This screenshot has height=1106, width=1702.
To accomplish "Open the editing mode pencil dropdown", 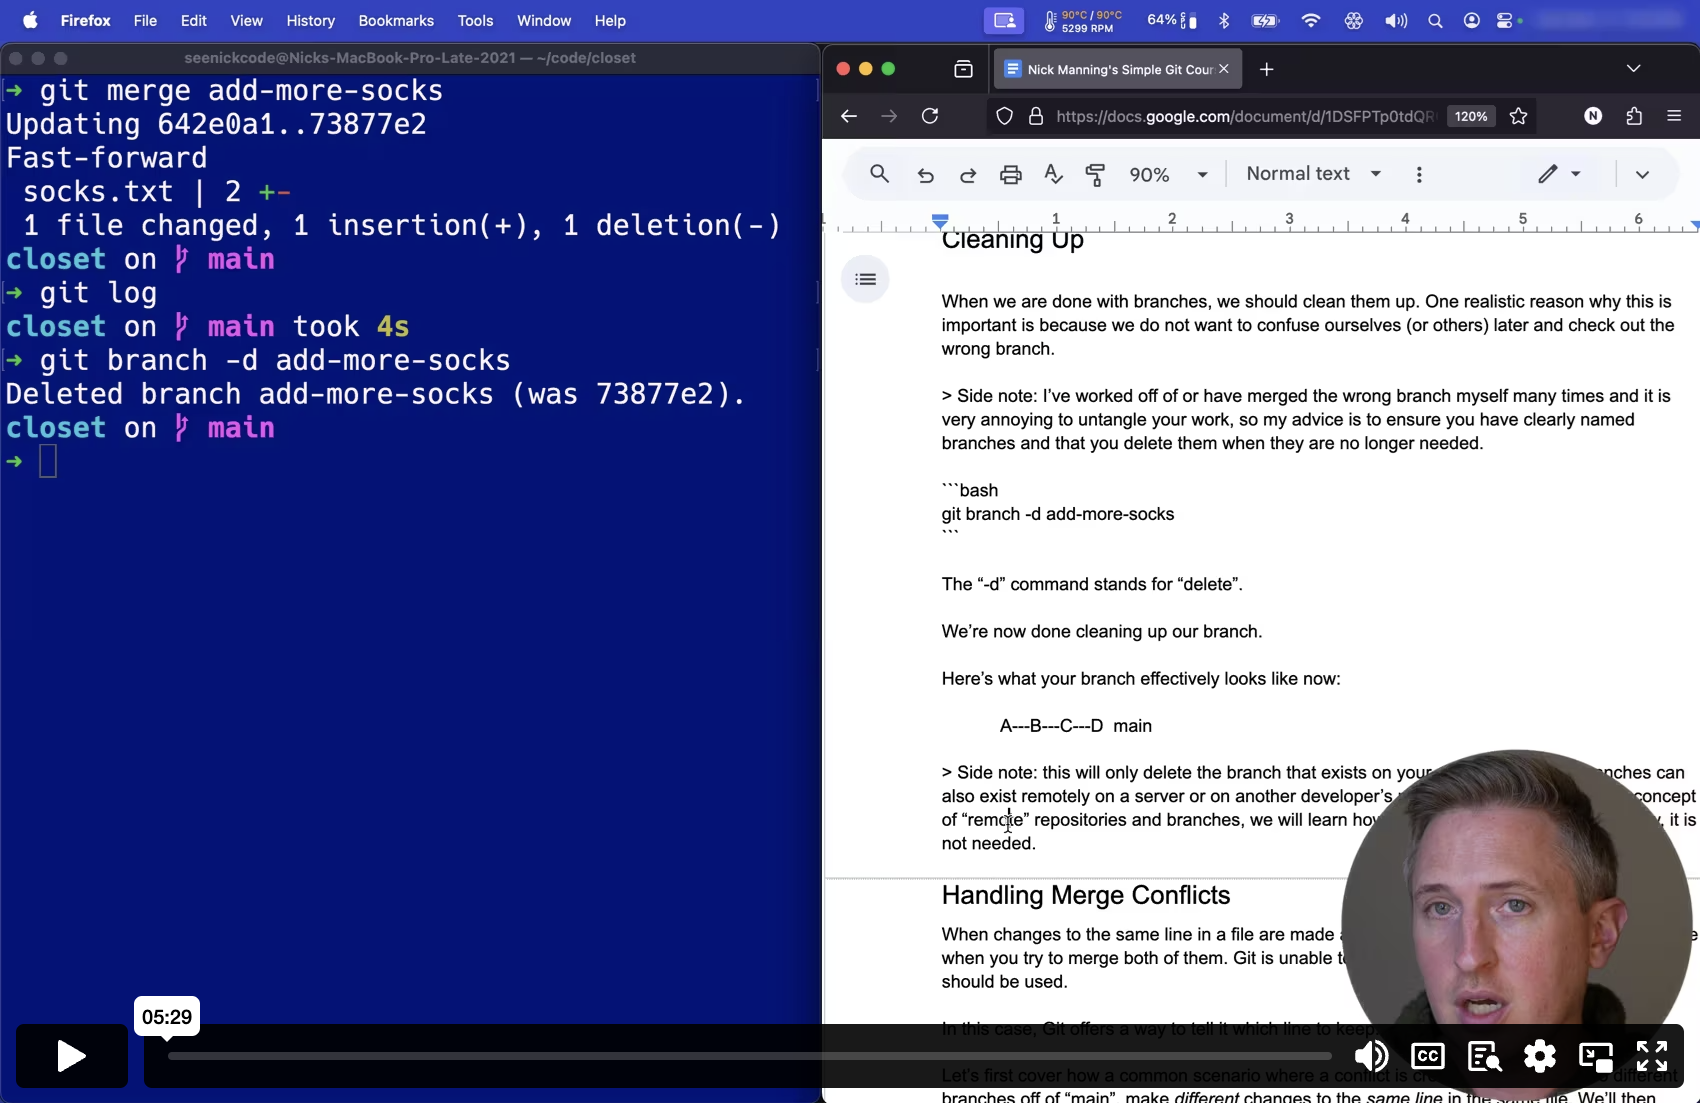I will (x=1559, y=174).
